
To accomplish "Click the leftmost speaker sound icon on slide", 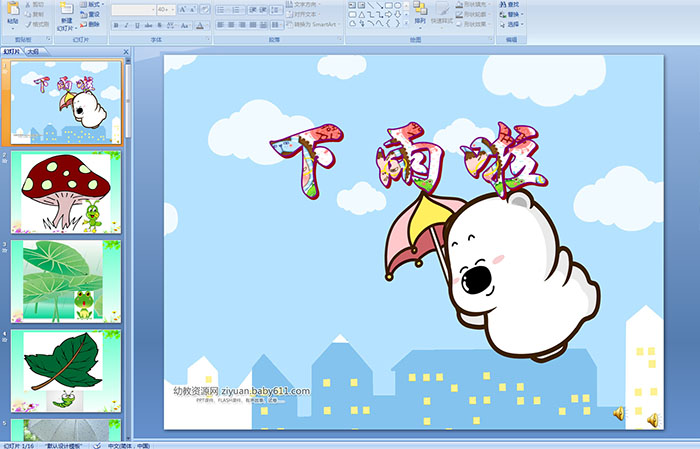I will [619, 414].
